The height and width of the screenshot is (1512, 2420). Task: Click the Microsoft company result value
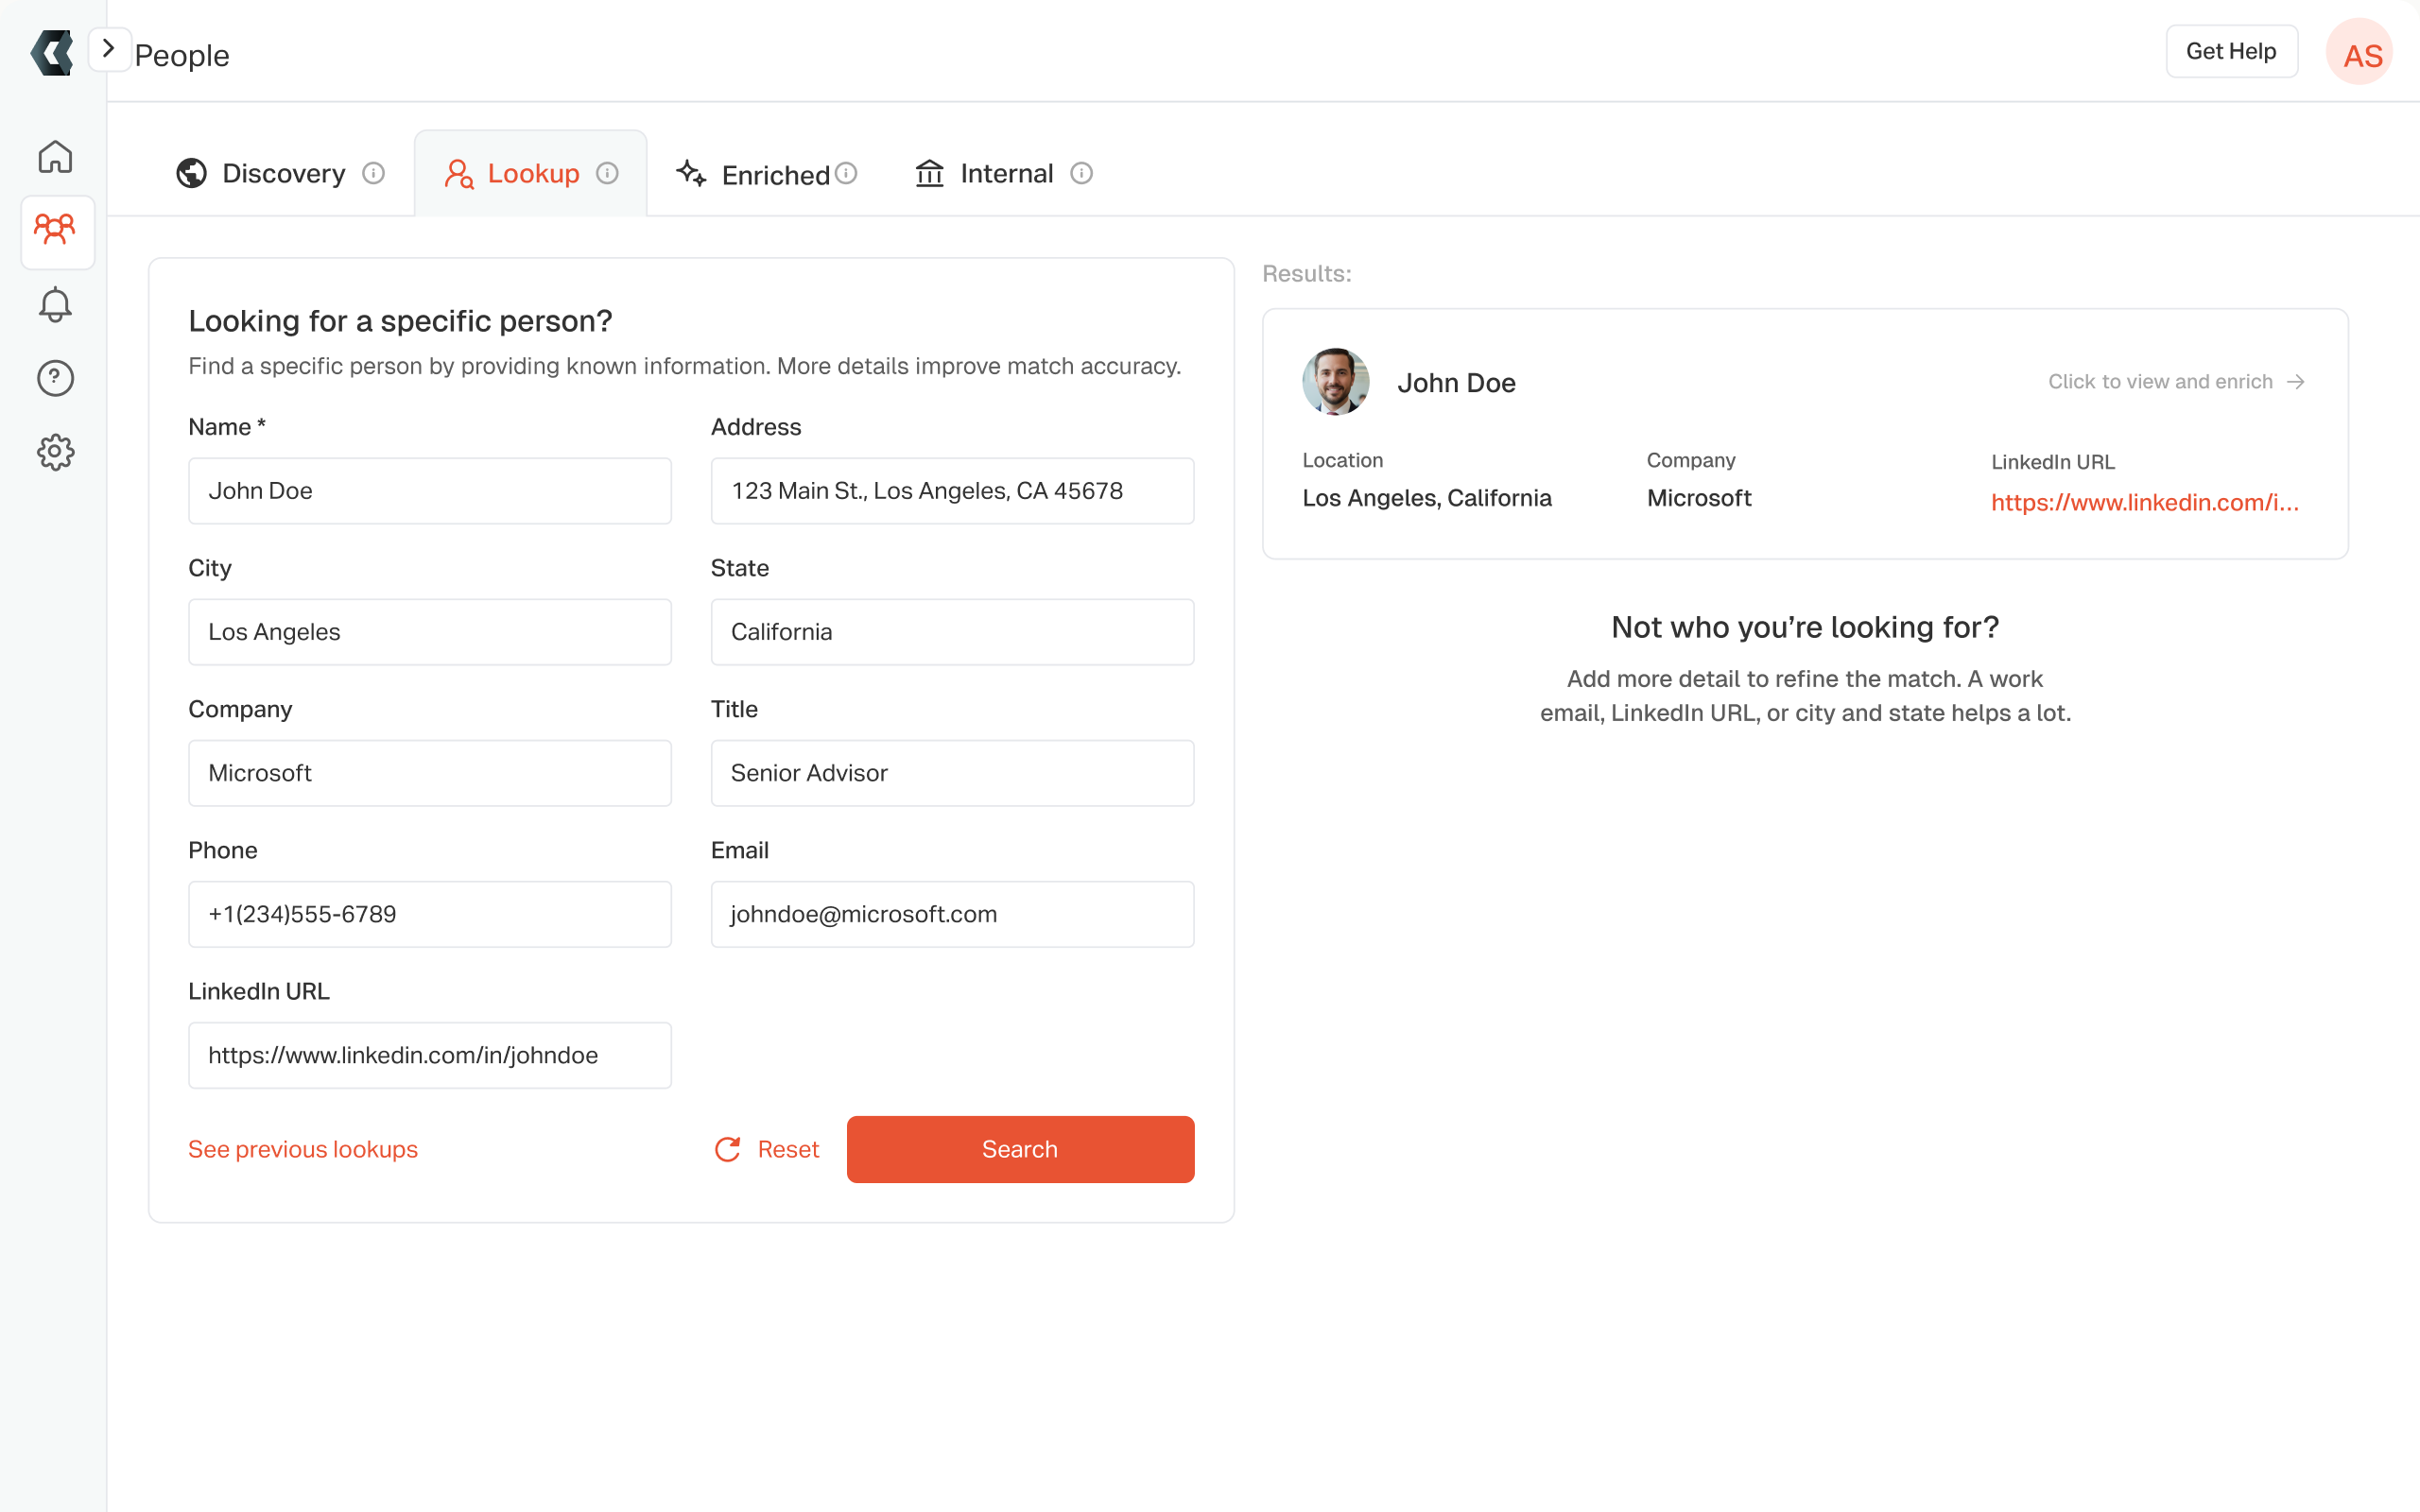1699,498
